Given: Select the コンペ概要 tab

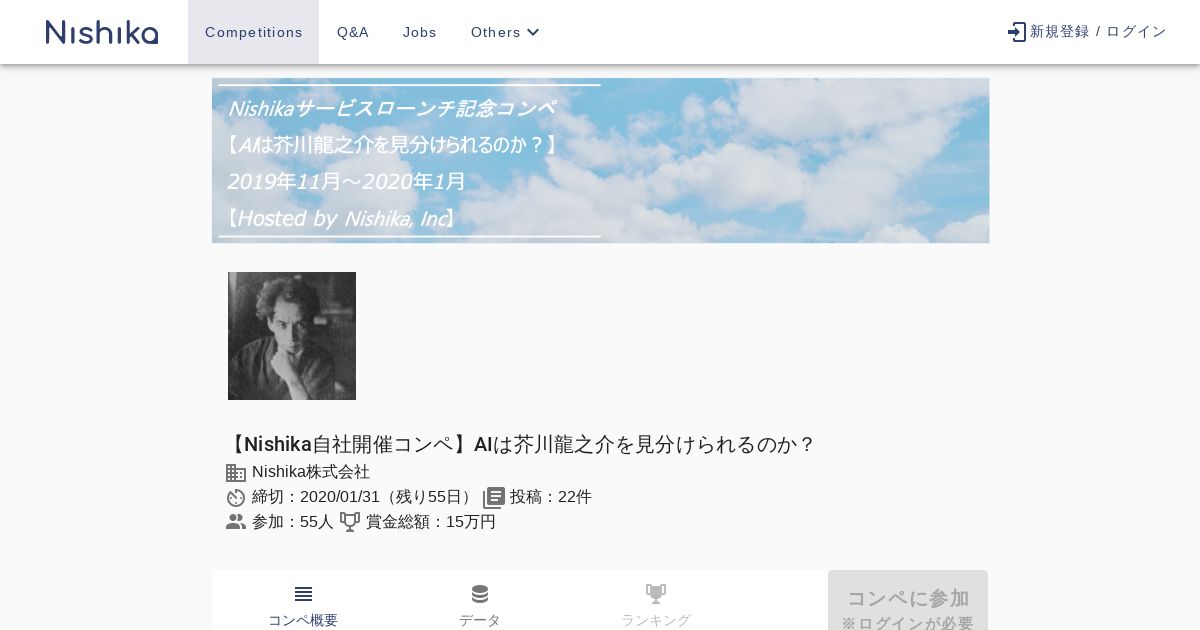Looking at the screenshot, I should 303,605.
